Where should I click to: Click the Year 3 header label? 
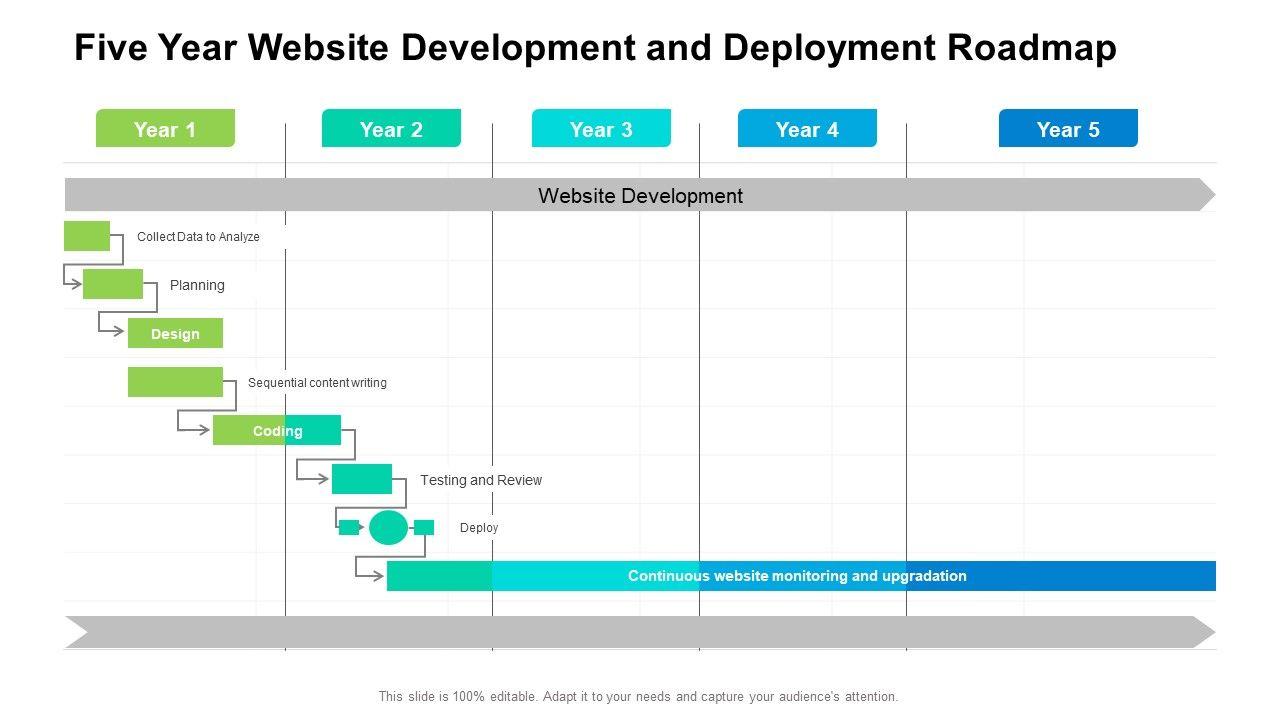click(601, 129)
